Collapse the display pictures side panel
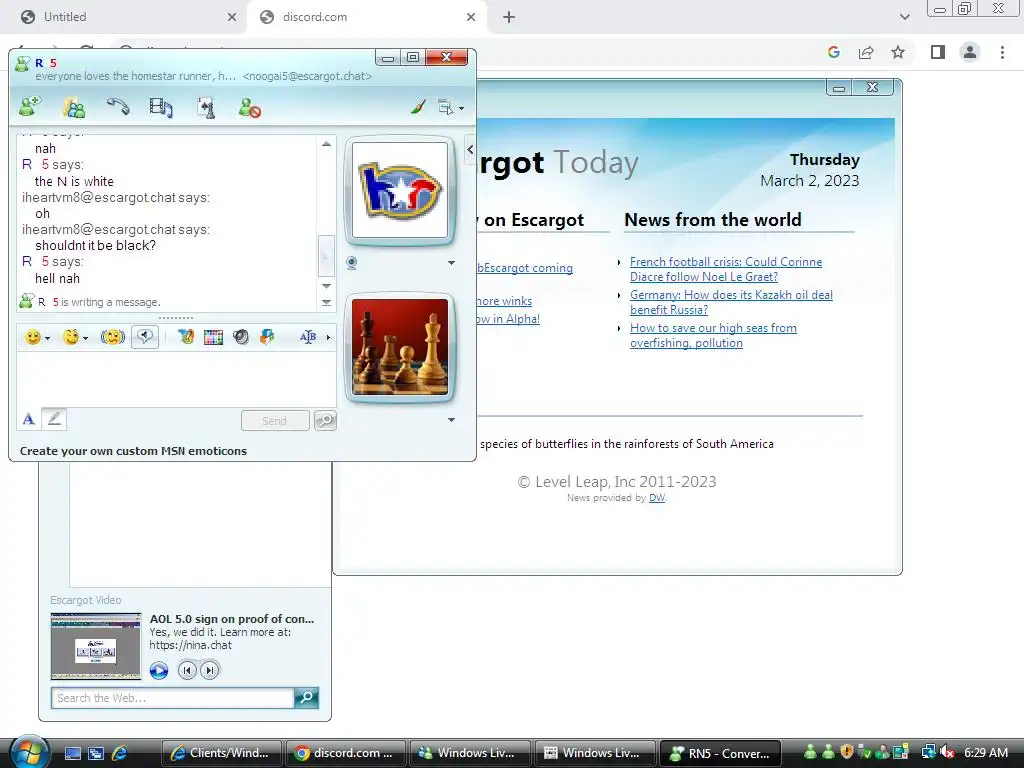 [470, 150]
